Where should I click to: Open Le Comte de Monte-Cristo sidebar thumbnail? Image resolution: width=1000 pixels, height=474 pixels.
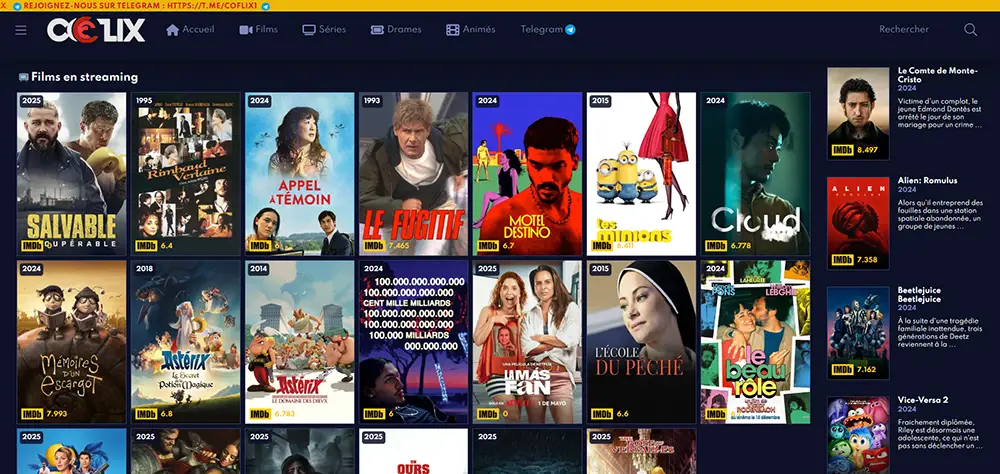(858, 114)
